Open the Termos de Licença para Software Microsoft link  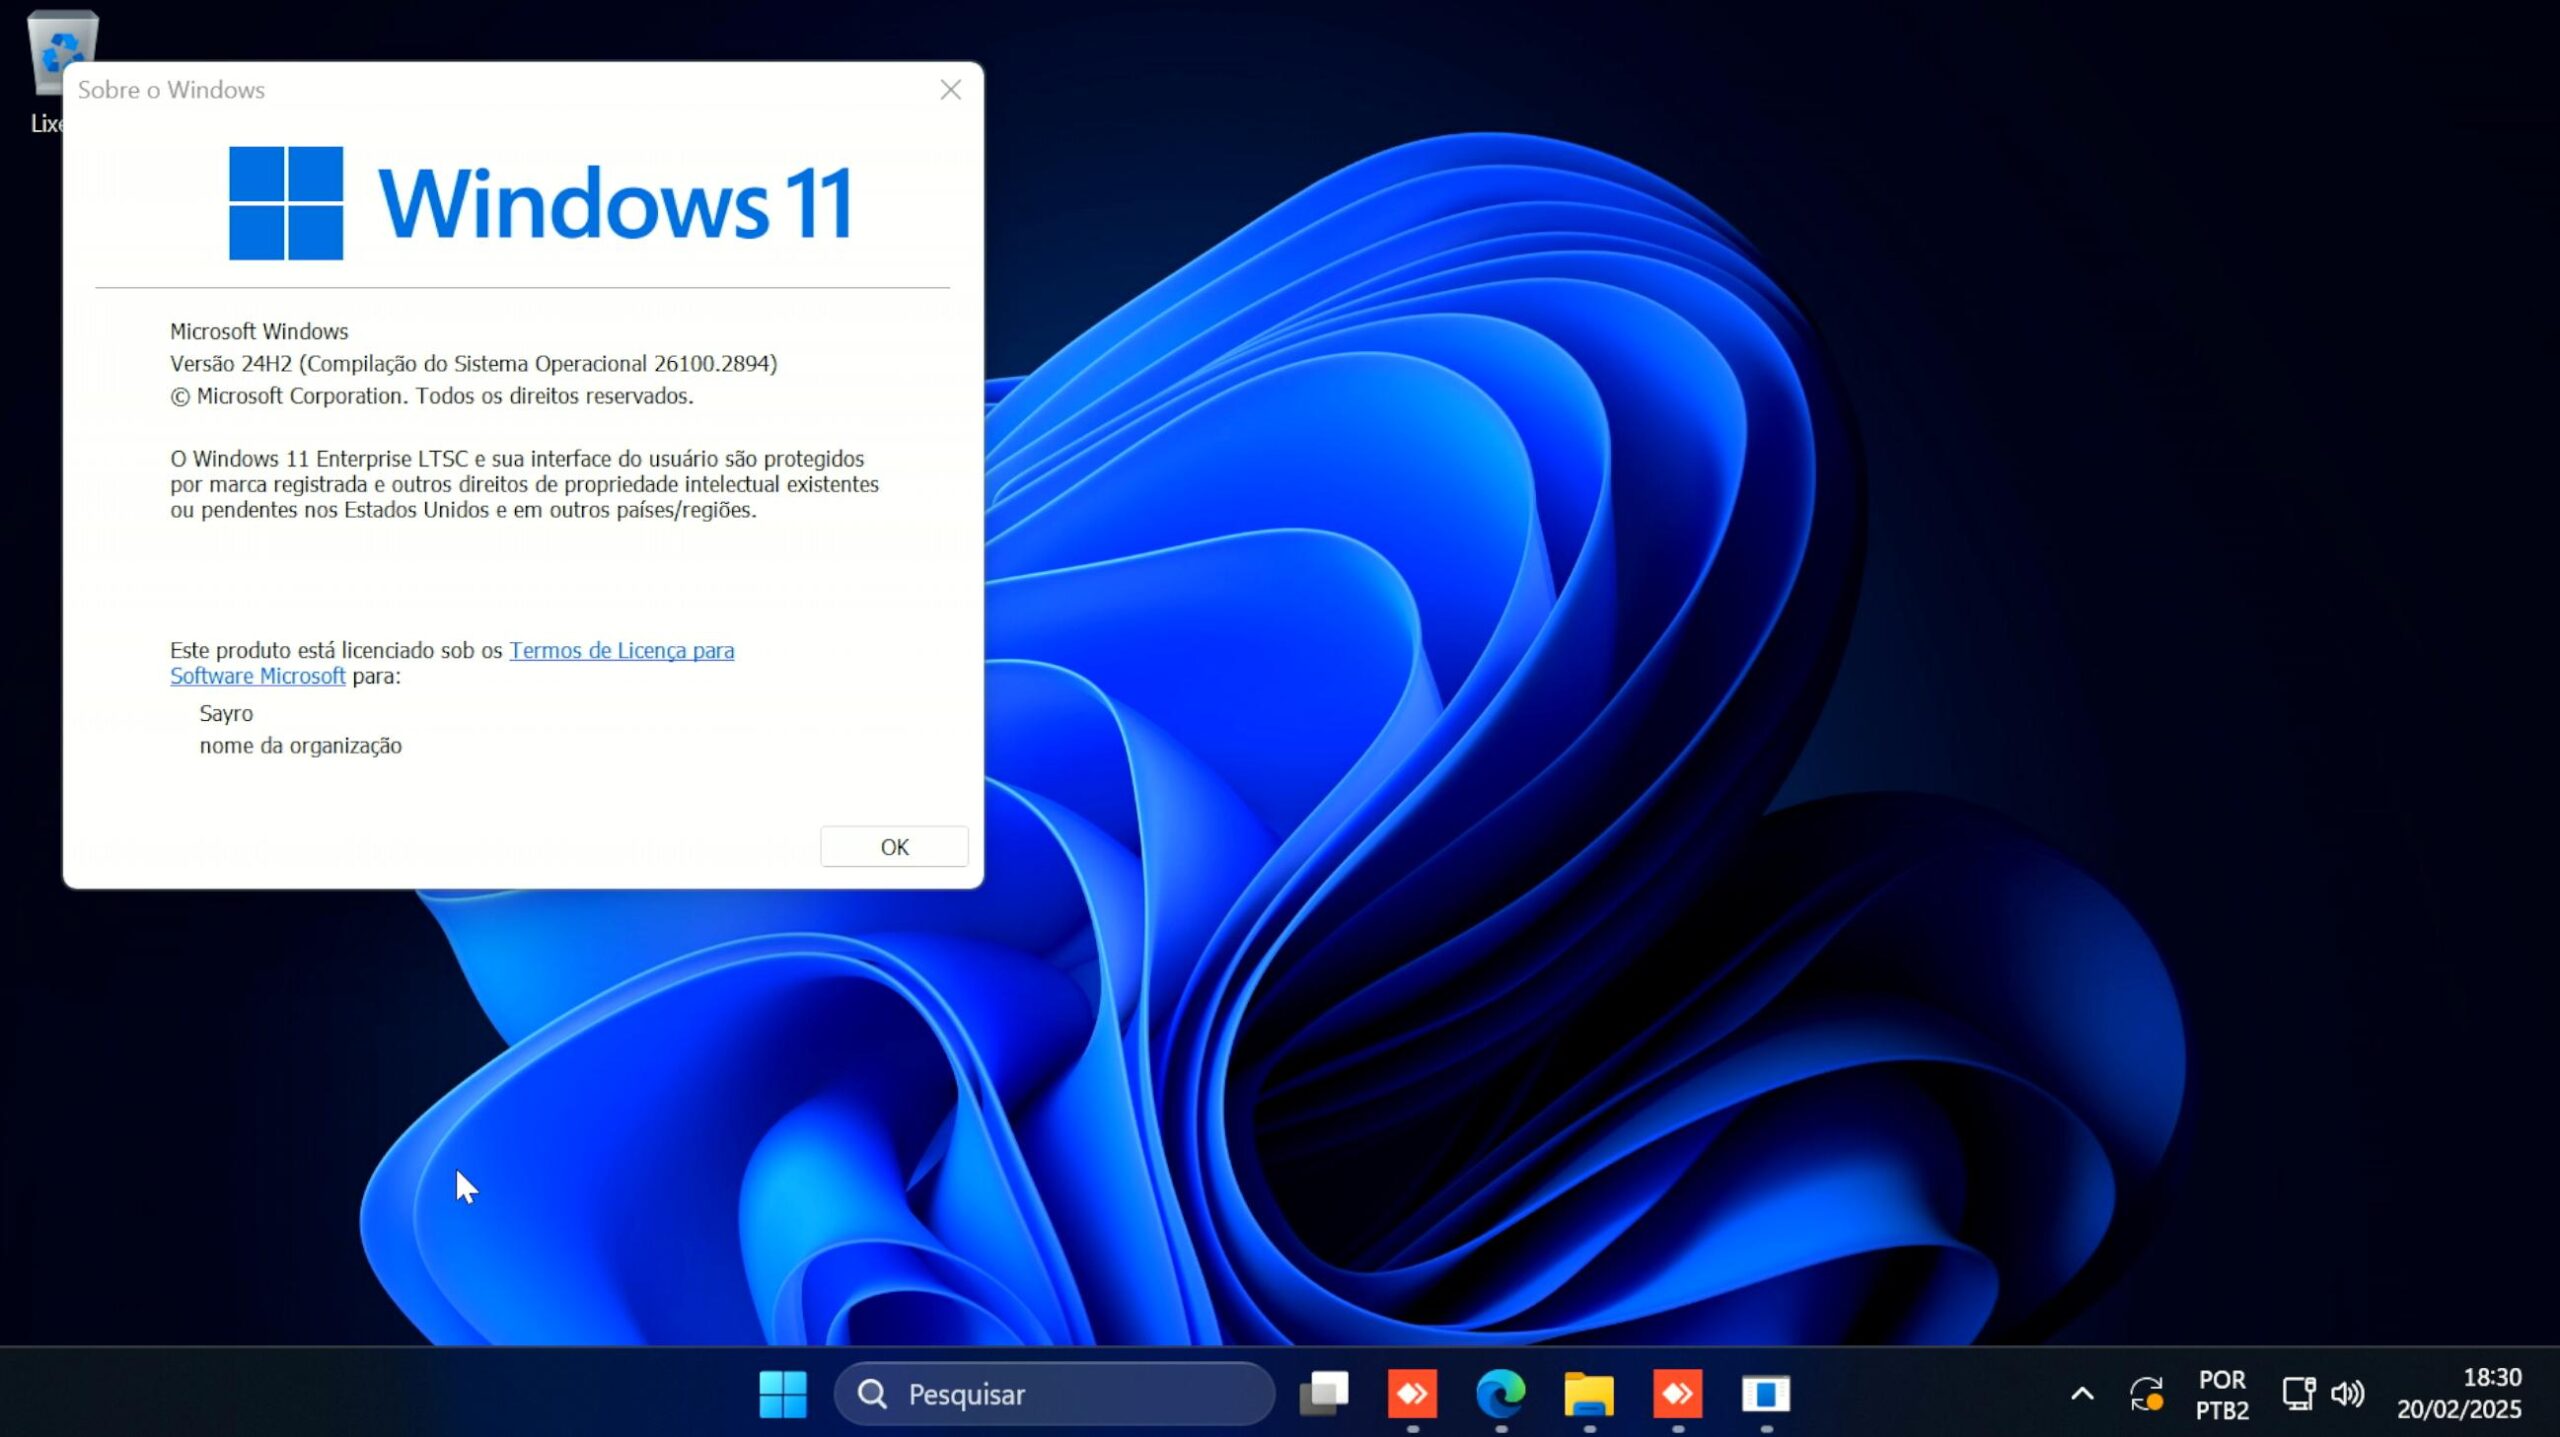click(620, 650)
